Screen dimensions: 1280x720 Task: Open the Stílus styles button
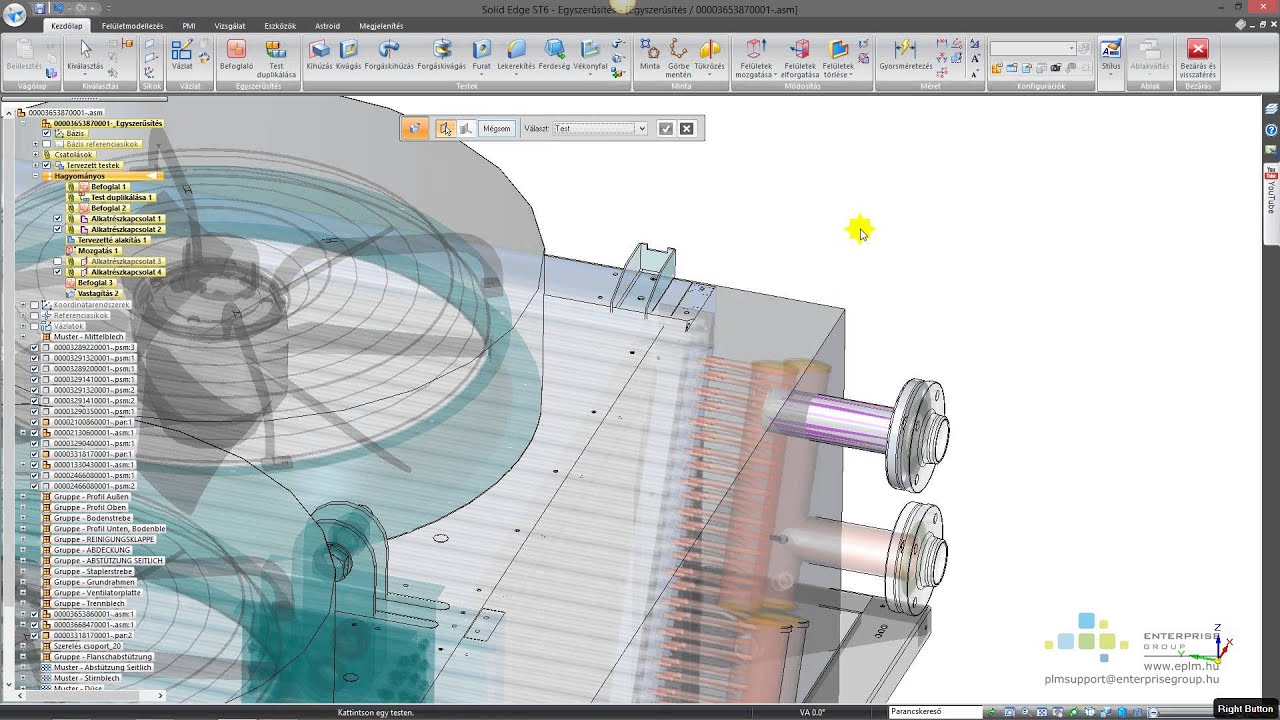click(1110, 55)
